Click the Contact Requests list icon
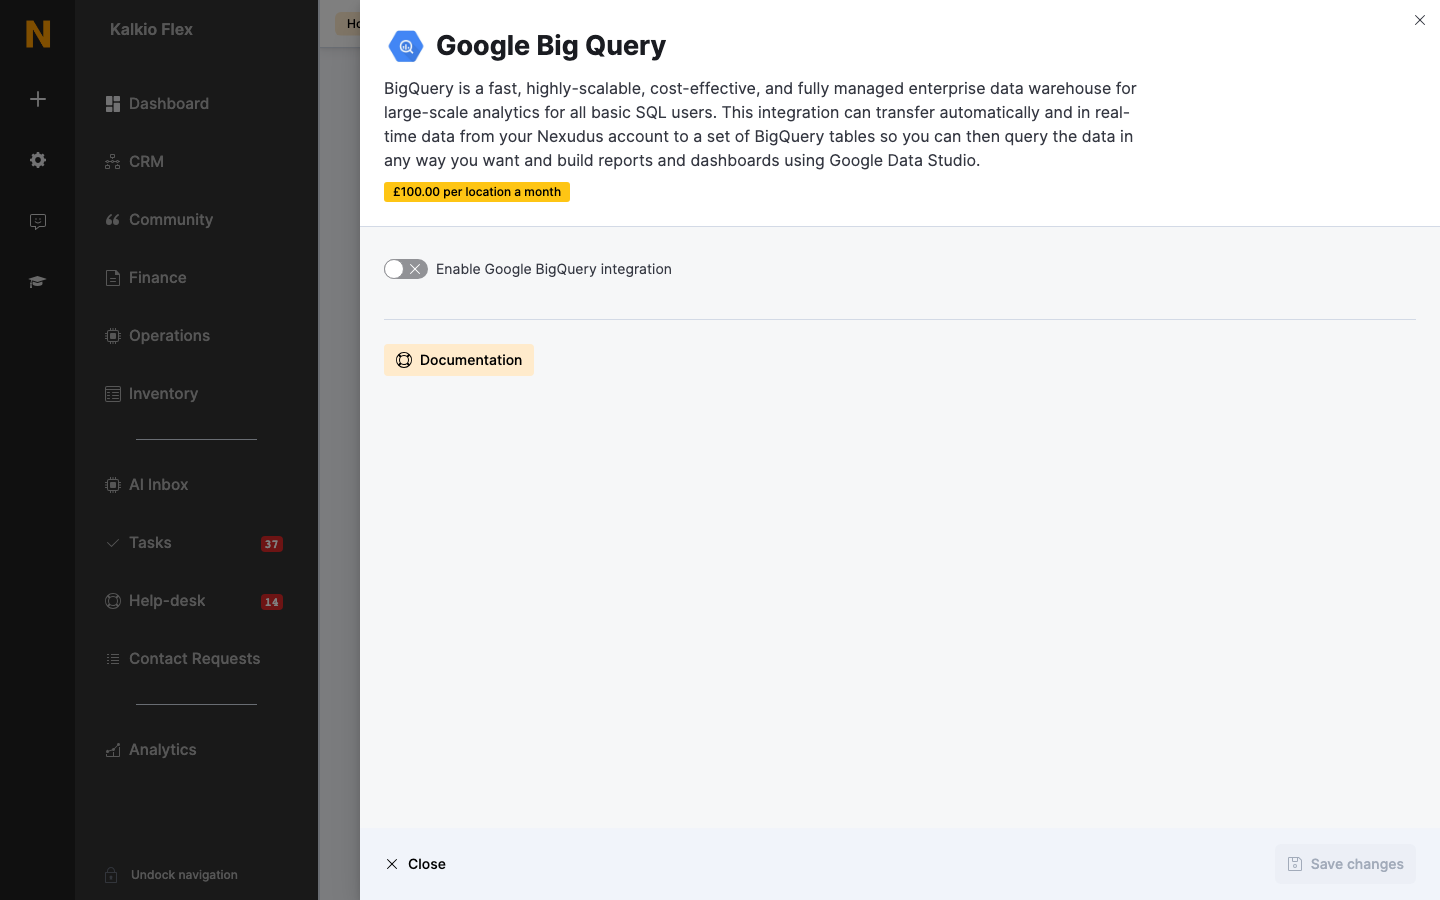This screenshot has height=900, width=1440. point(113,659)
